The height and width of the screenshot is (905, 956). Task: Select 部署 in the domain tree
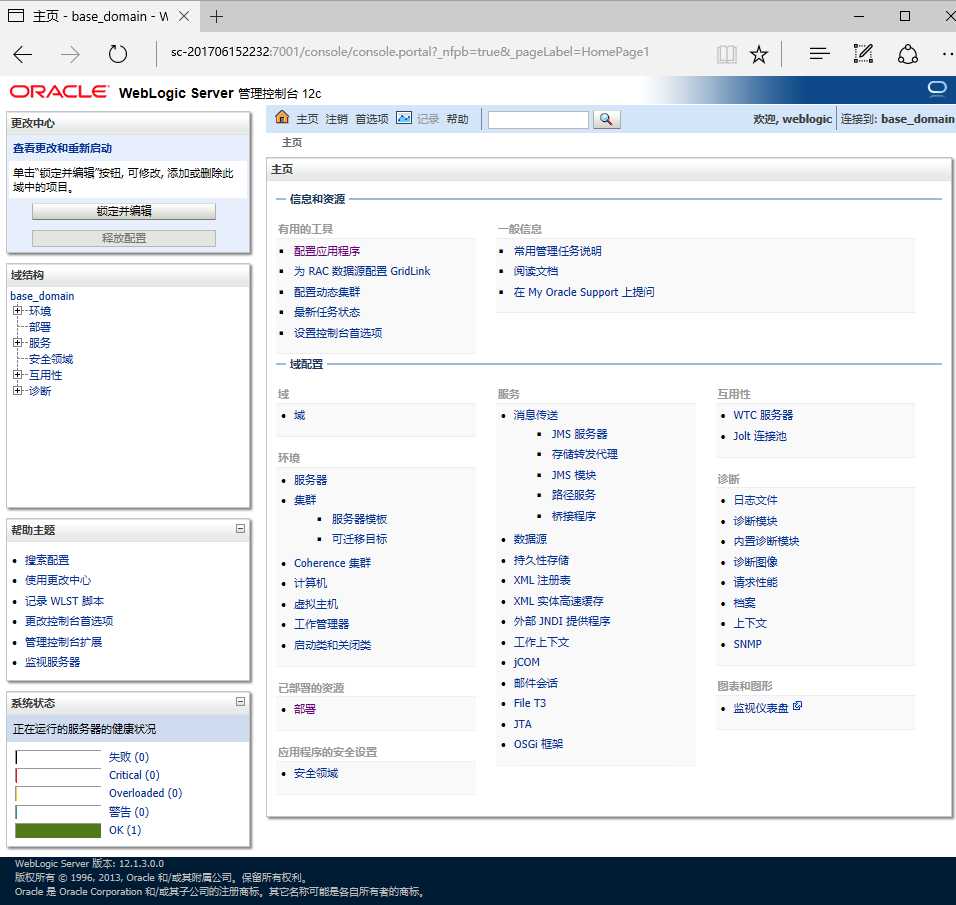(x=40, y=327)
